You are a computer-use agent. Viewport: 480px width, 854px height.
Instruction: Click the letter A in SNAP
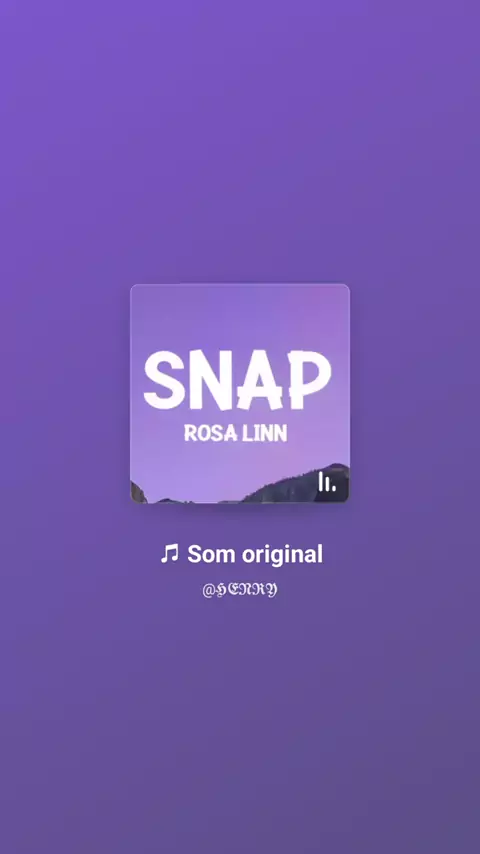click(259, 380)
